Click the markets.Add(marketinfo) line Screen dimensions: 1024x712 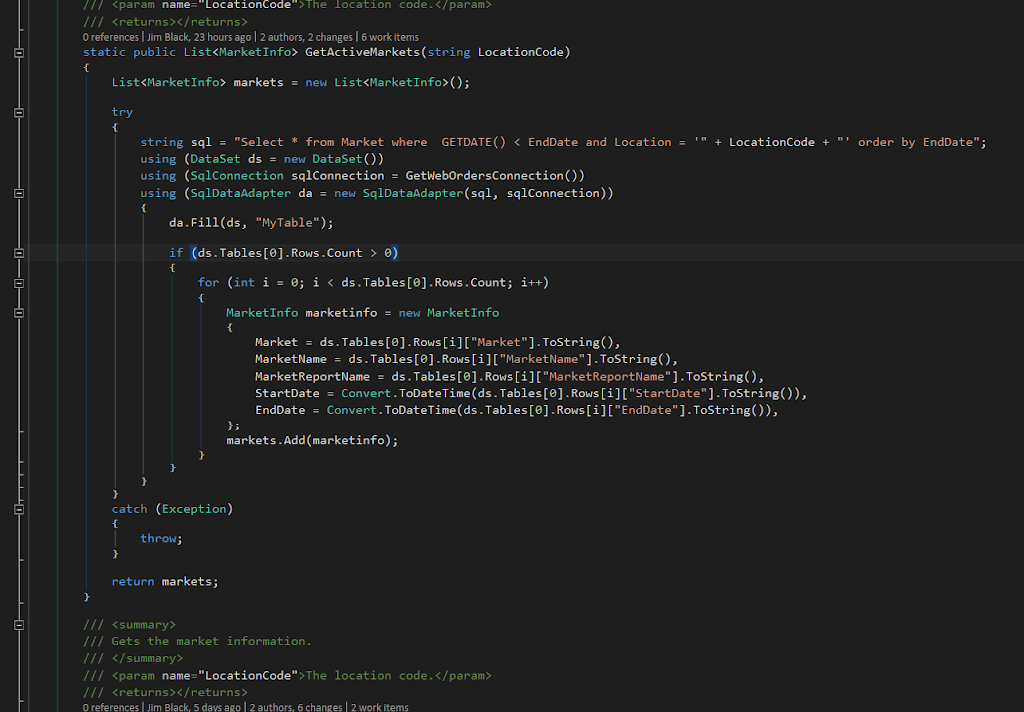click(312, 440)
